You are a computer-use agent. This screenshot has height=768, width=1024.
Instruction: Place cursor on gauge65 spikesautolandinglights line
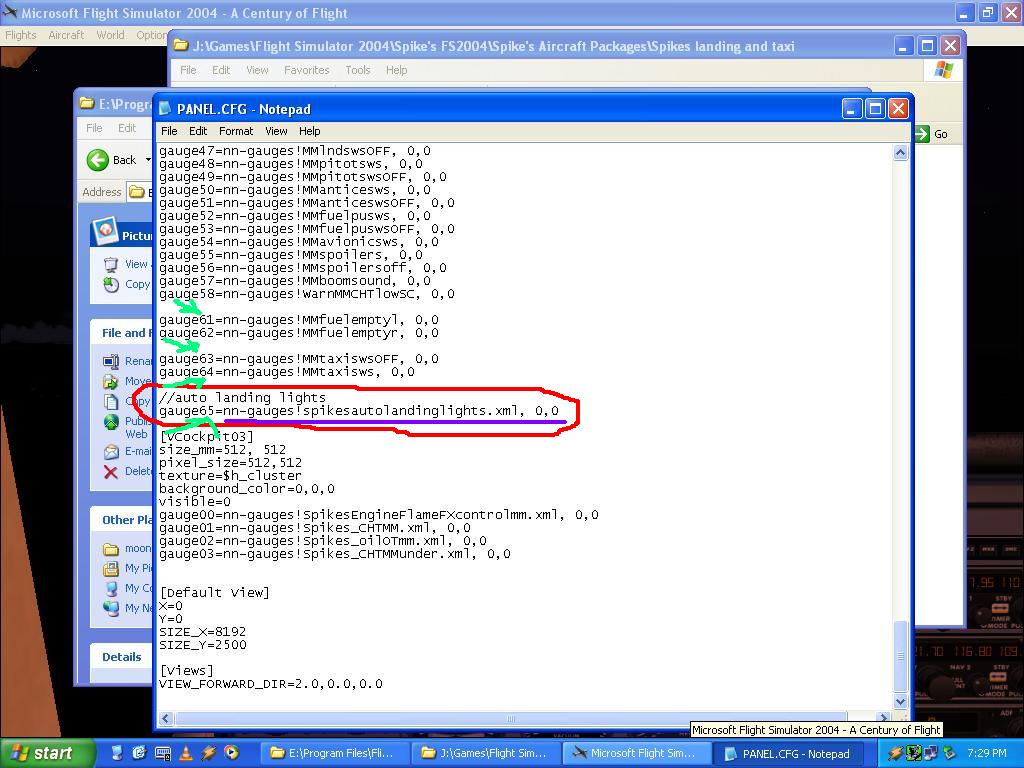358,411
